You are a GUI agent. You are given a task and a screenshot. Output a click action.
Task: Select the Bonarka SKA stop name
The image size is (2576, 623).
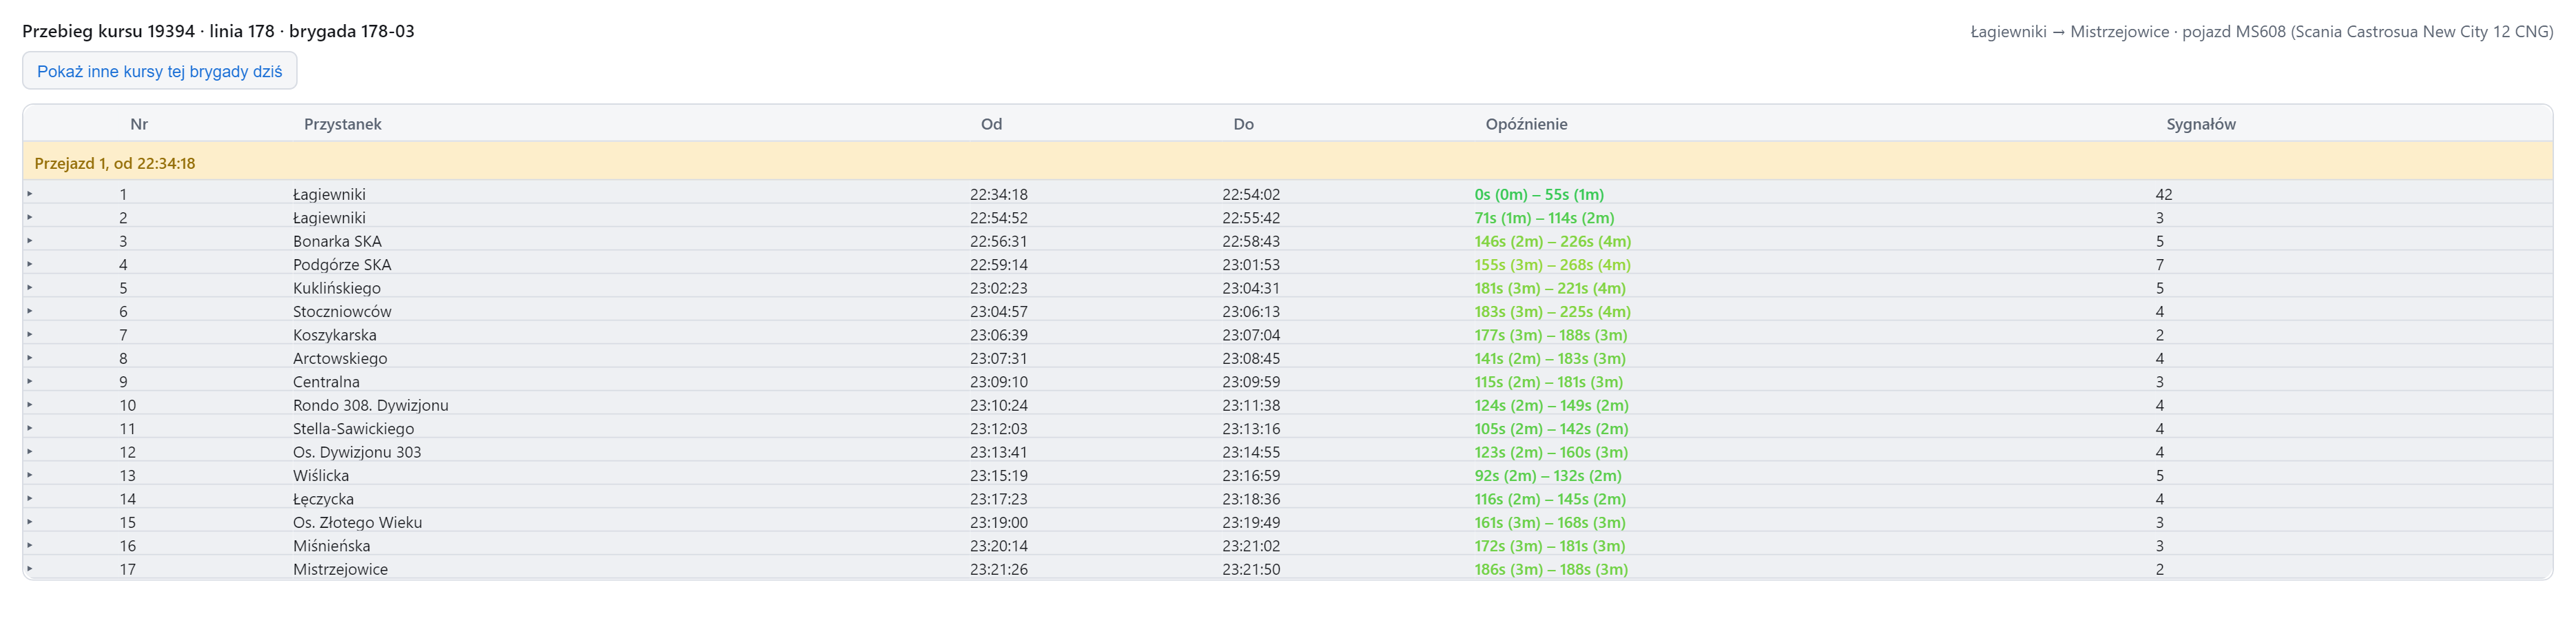click(x=337, y=241)
